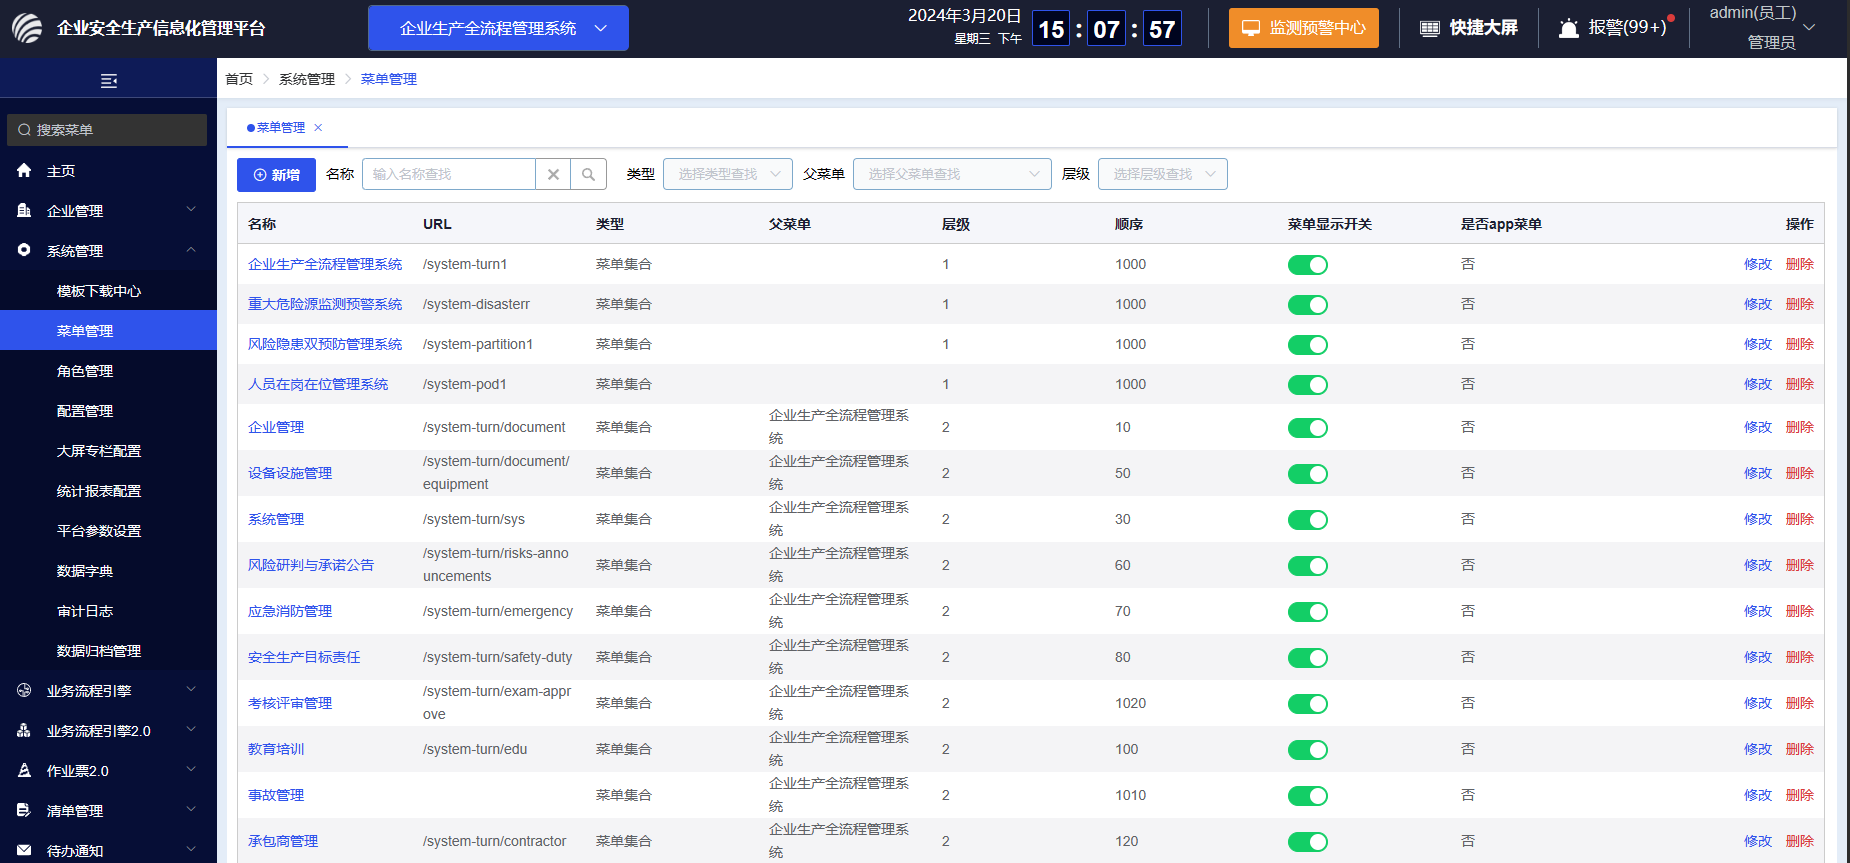Image resolution: width=1850 pixels, height=863 pixels.
Task: Expand the 清单管理 sidebar group
Action: coord(108,811)
